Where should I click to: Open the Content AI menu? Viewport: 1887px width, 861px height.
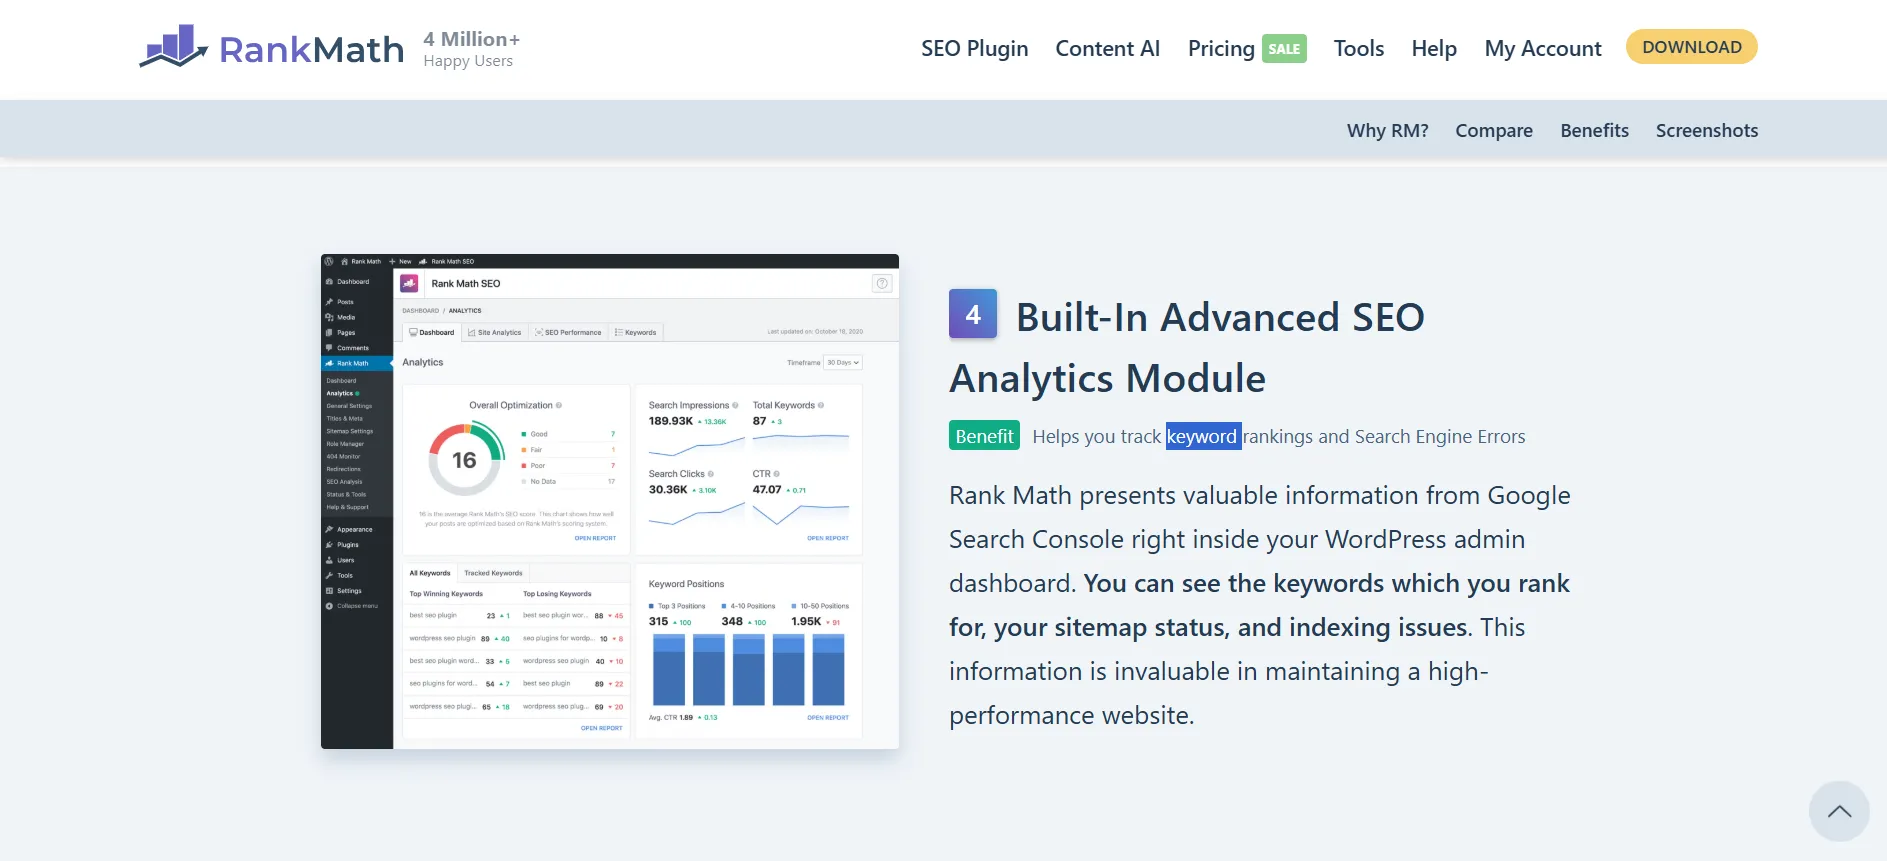point(1107,48)
